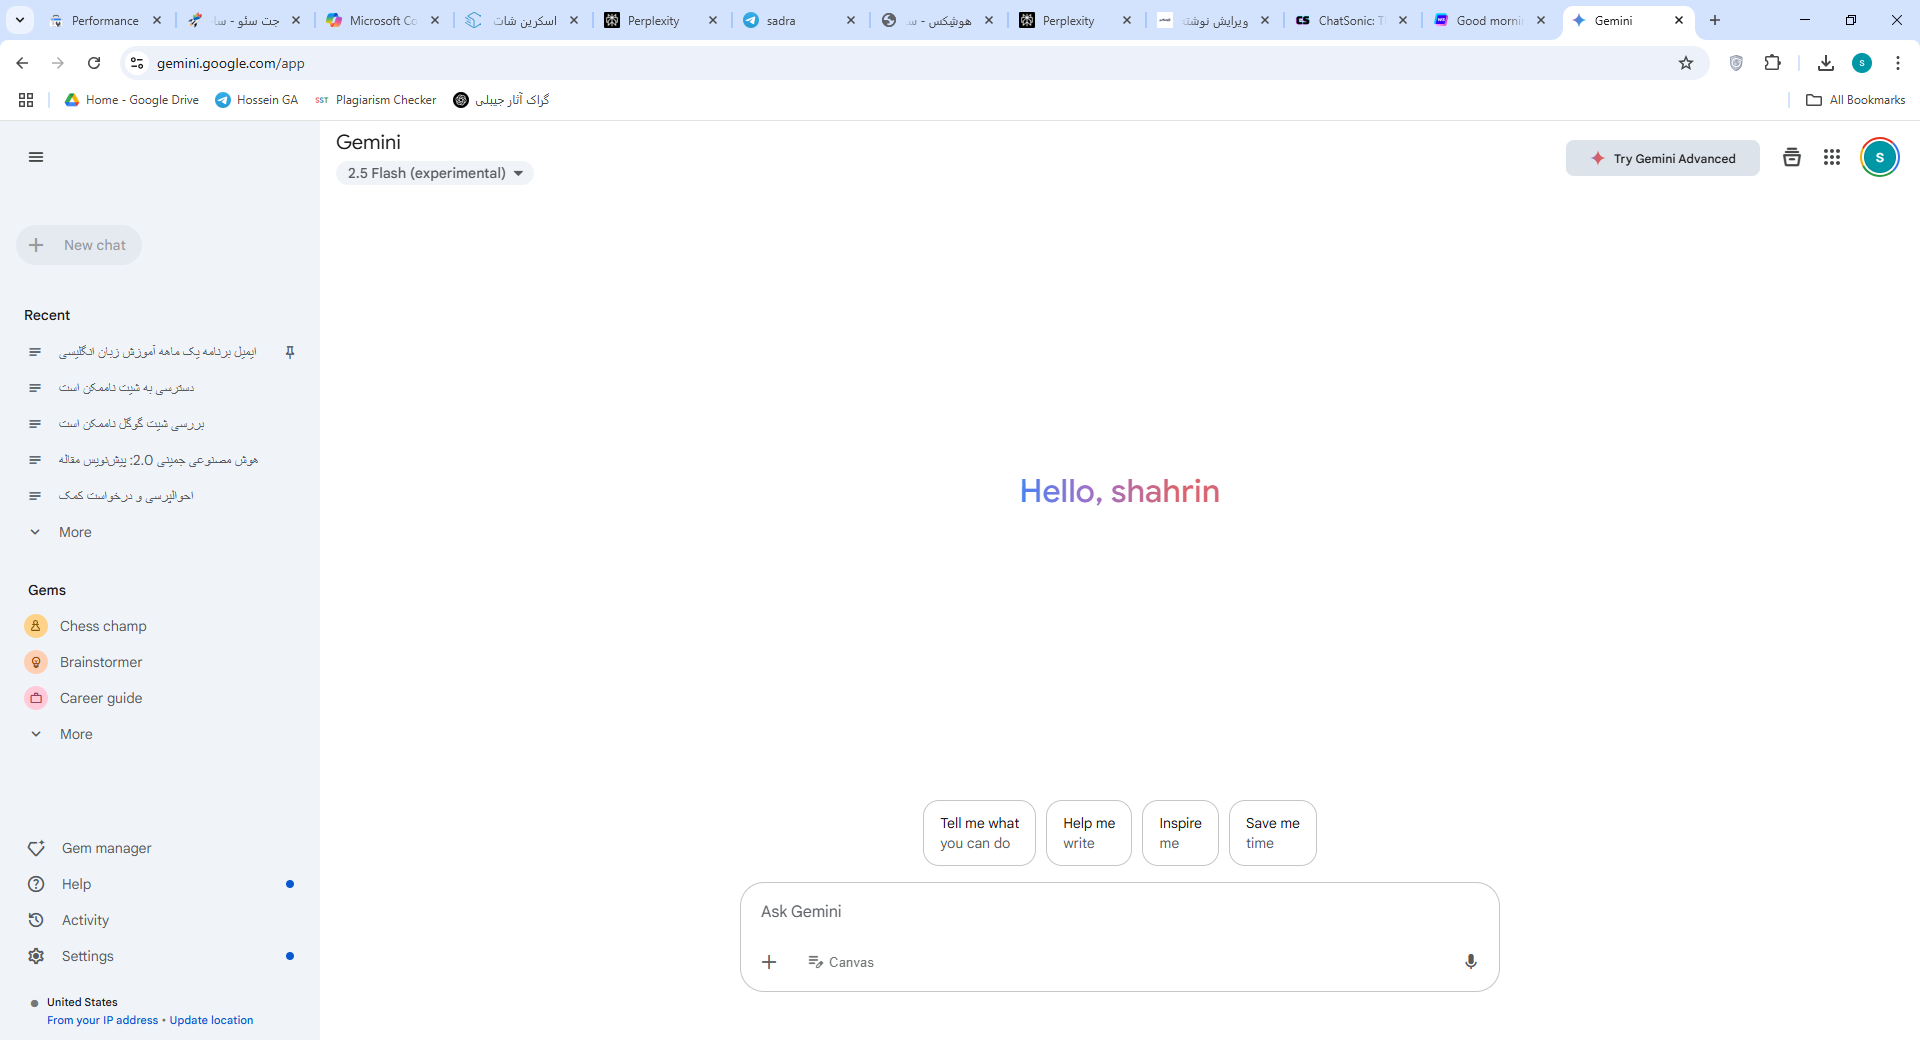Open Chrome three-dot menu
This screenshot has width=1920, height=1040.
pyautogui.click(x=1898, y=63)
